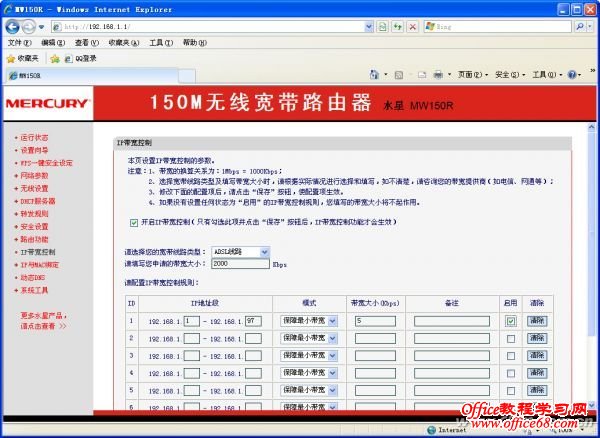Open the 查看 menu

pos(86,43)
